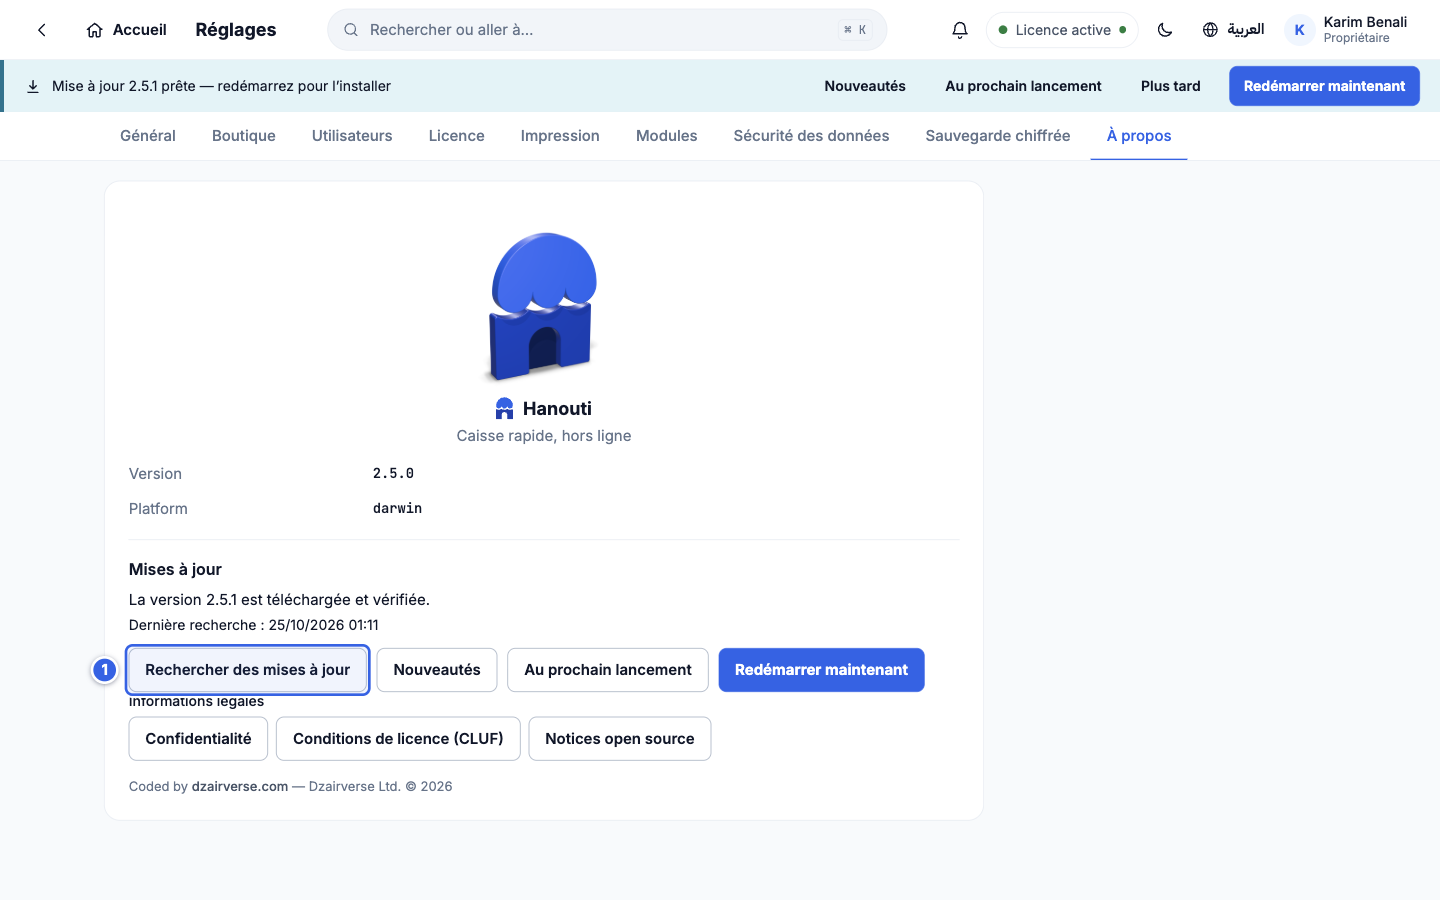
Task: Open the Confidentialité page
Action: pos(198,739)
